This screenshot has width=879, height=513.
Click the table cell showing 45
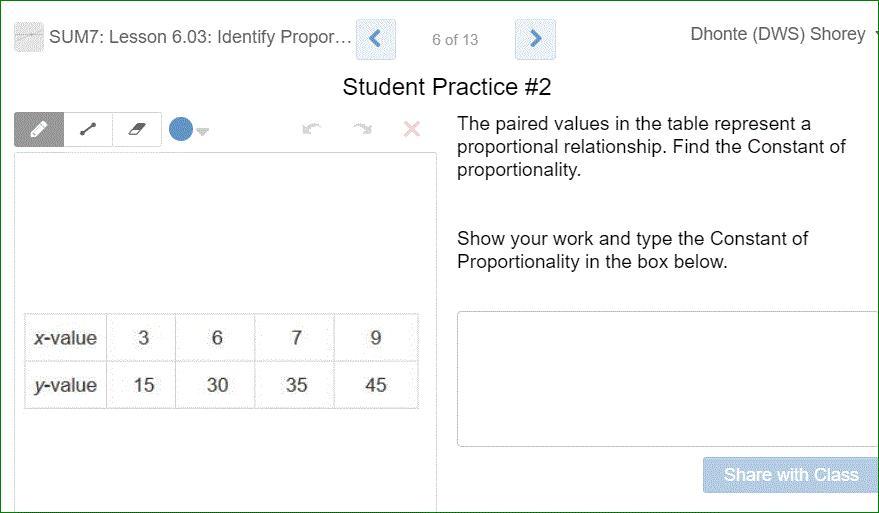tap(376, 385)
